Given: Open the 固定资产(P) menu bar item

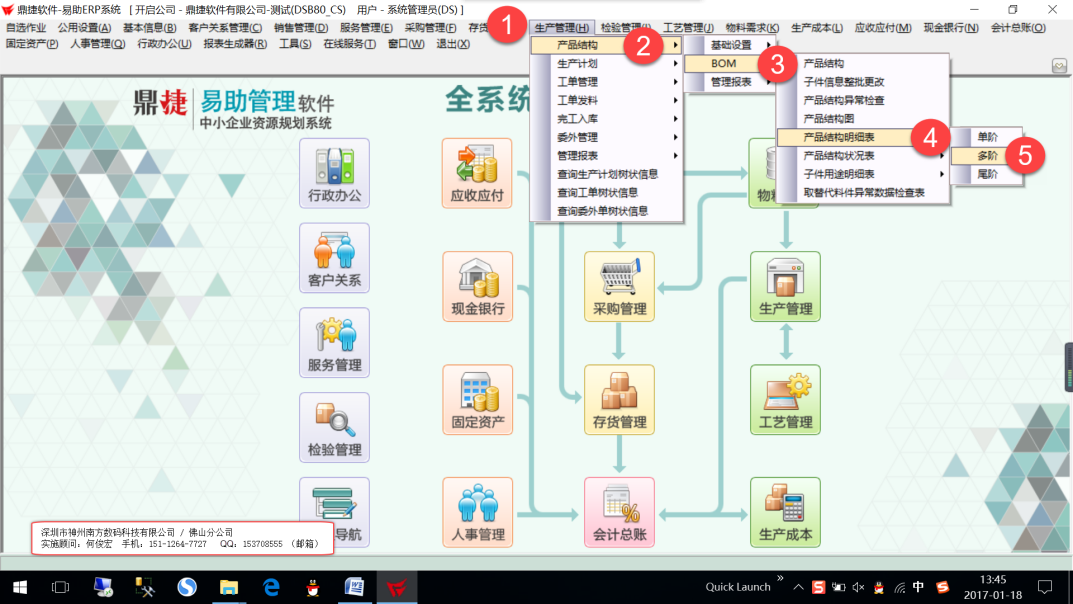Looking at the screenshot, I should [x=31, y=44].
